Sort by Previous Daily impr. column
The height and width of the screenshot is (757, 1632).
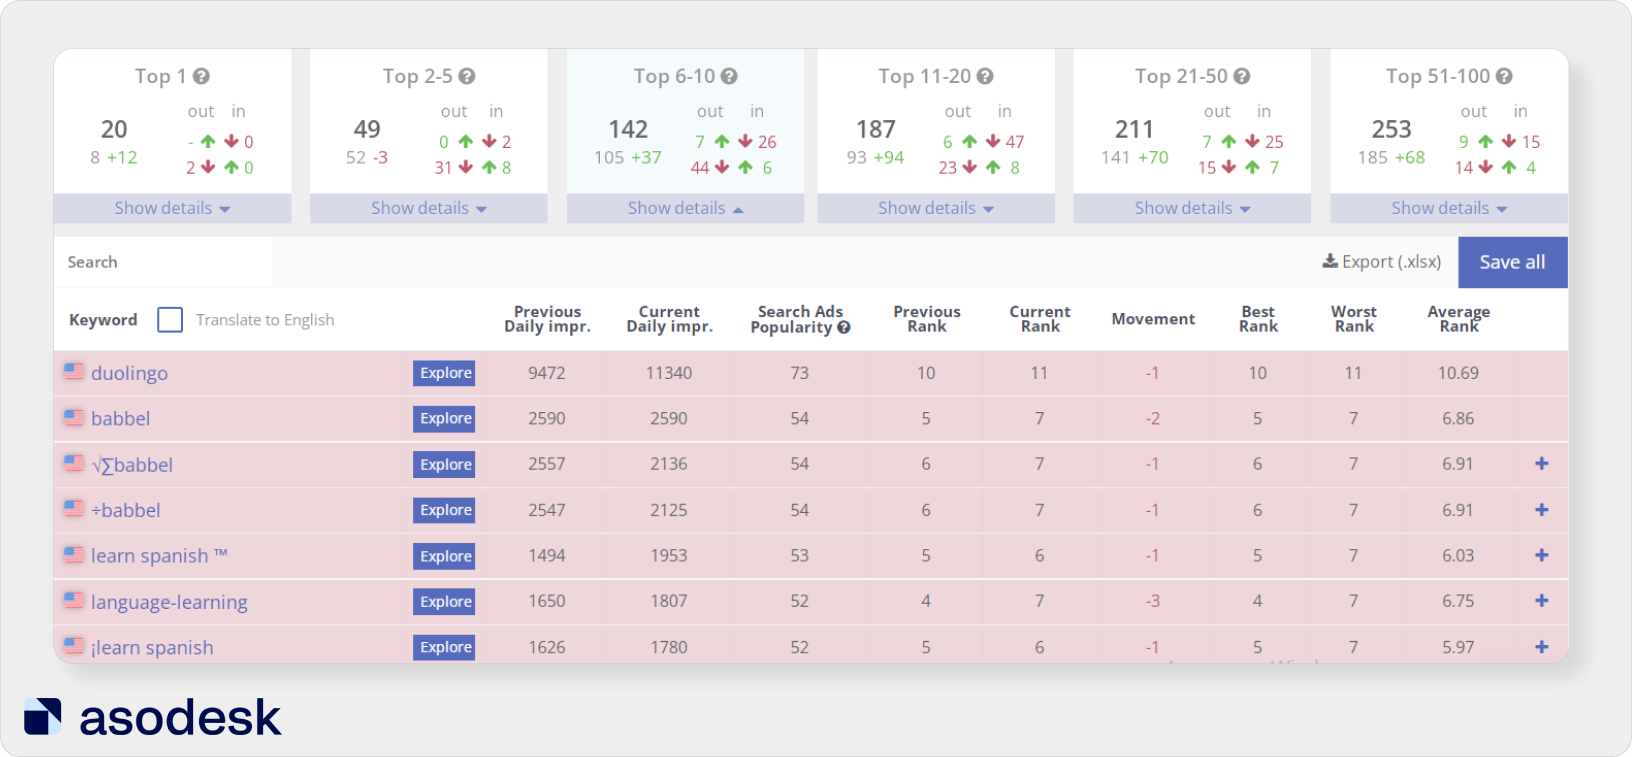point(547,319)
